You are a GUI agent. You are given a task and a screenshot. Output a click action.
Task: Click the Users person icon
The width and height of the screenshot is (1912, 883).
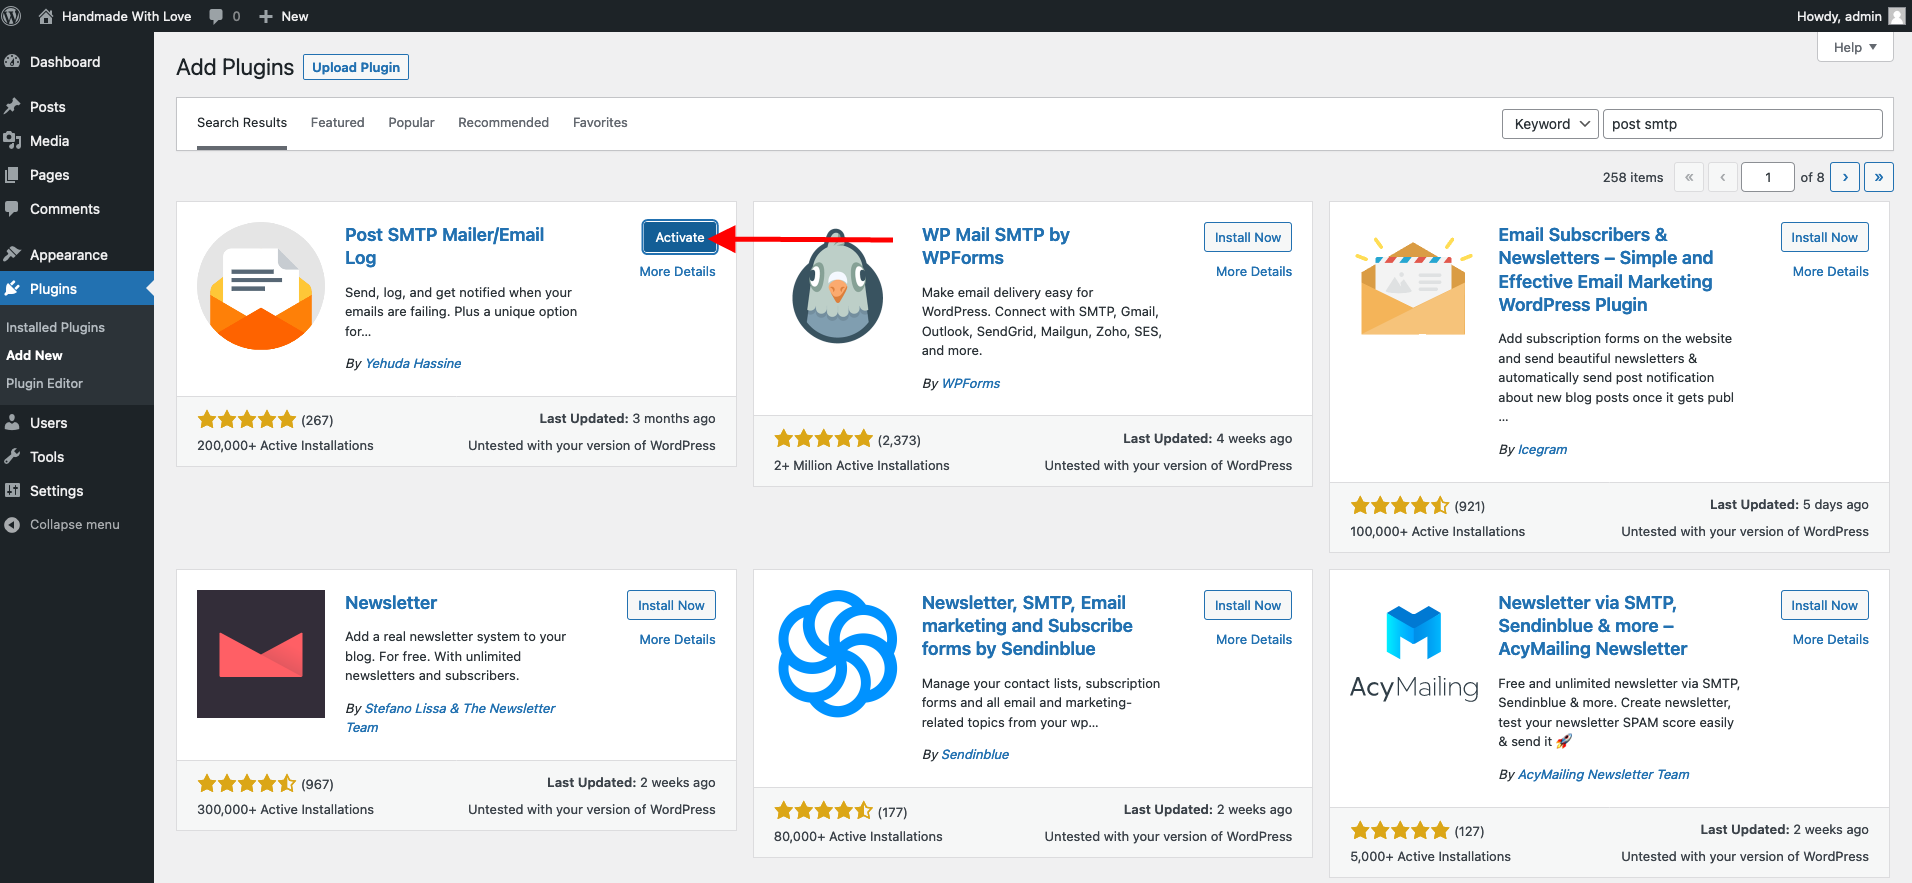(12, 423)
